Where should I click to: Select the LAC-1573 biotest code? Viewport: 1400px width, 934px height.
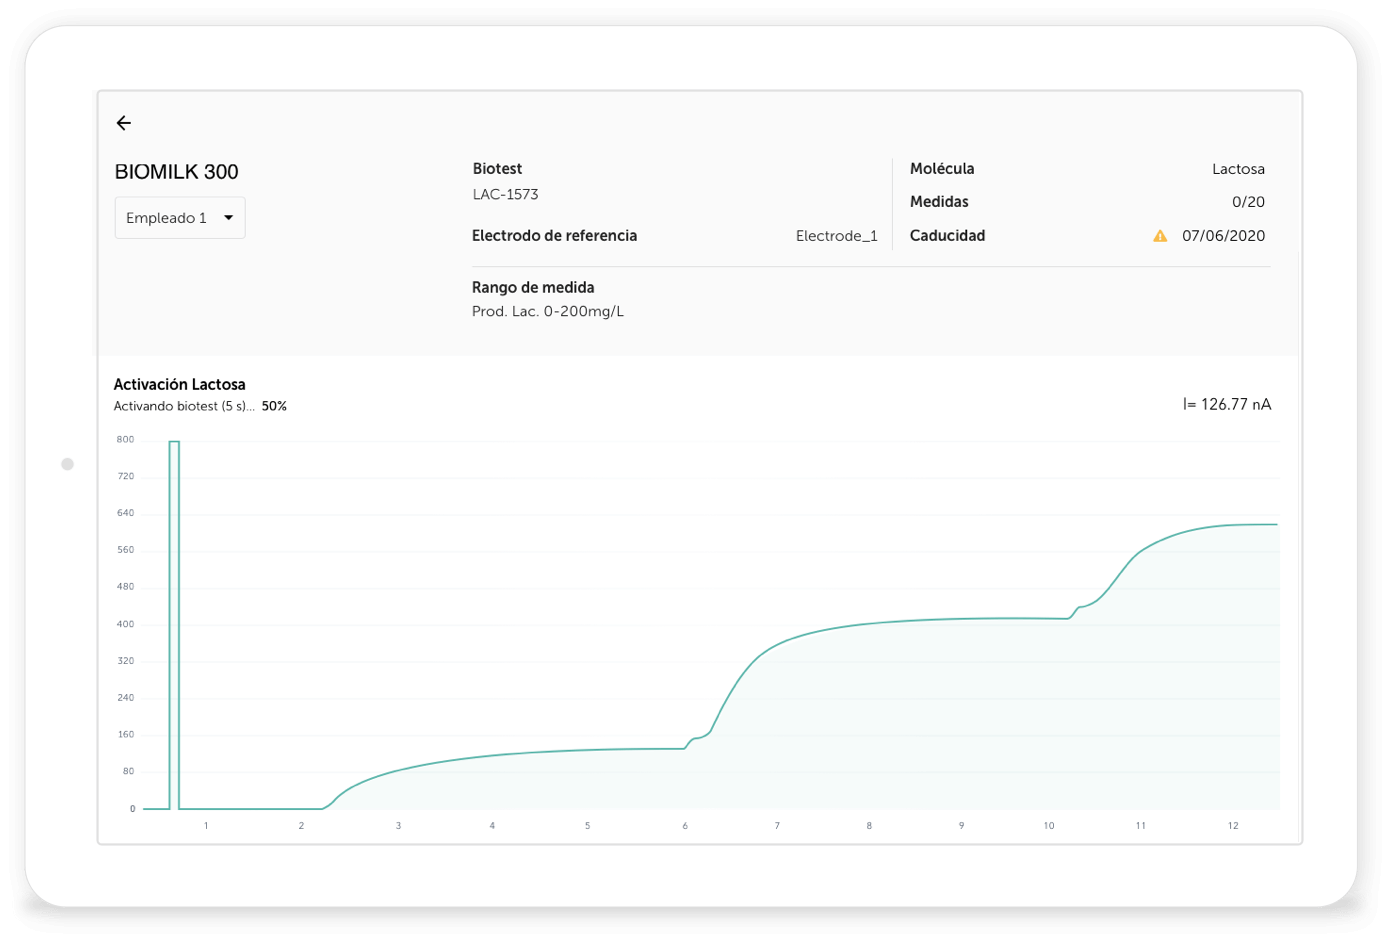click(x=505, y=195)
